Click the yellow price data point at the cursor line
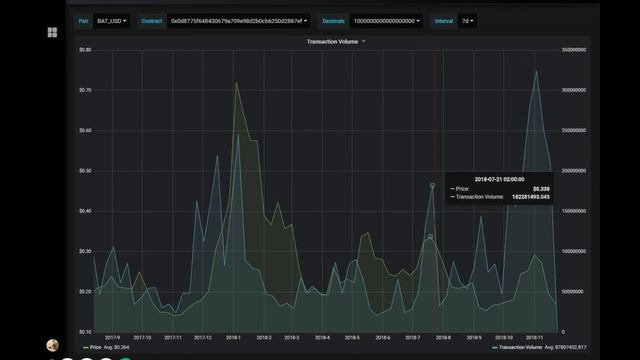The height and width of the screenshot is (360, 640). click(430, 237)
